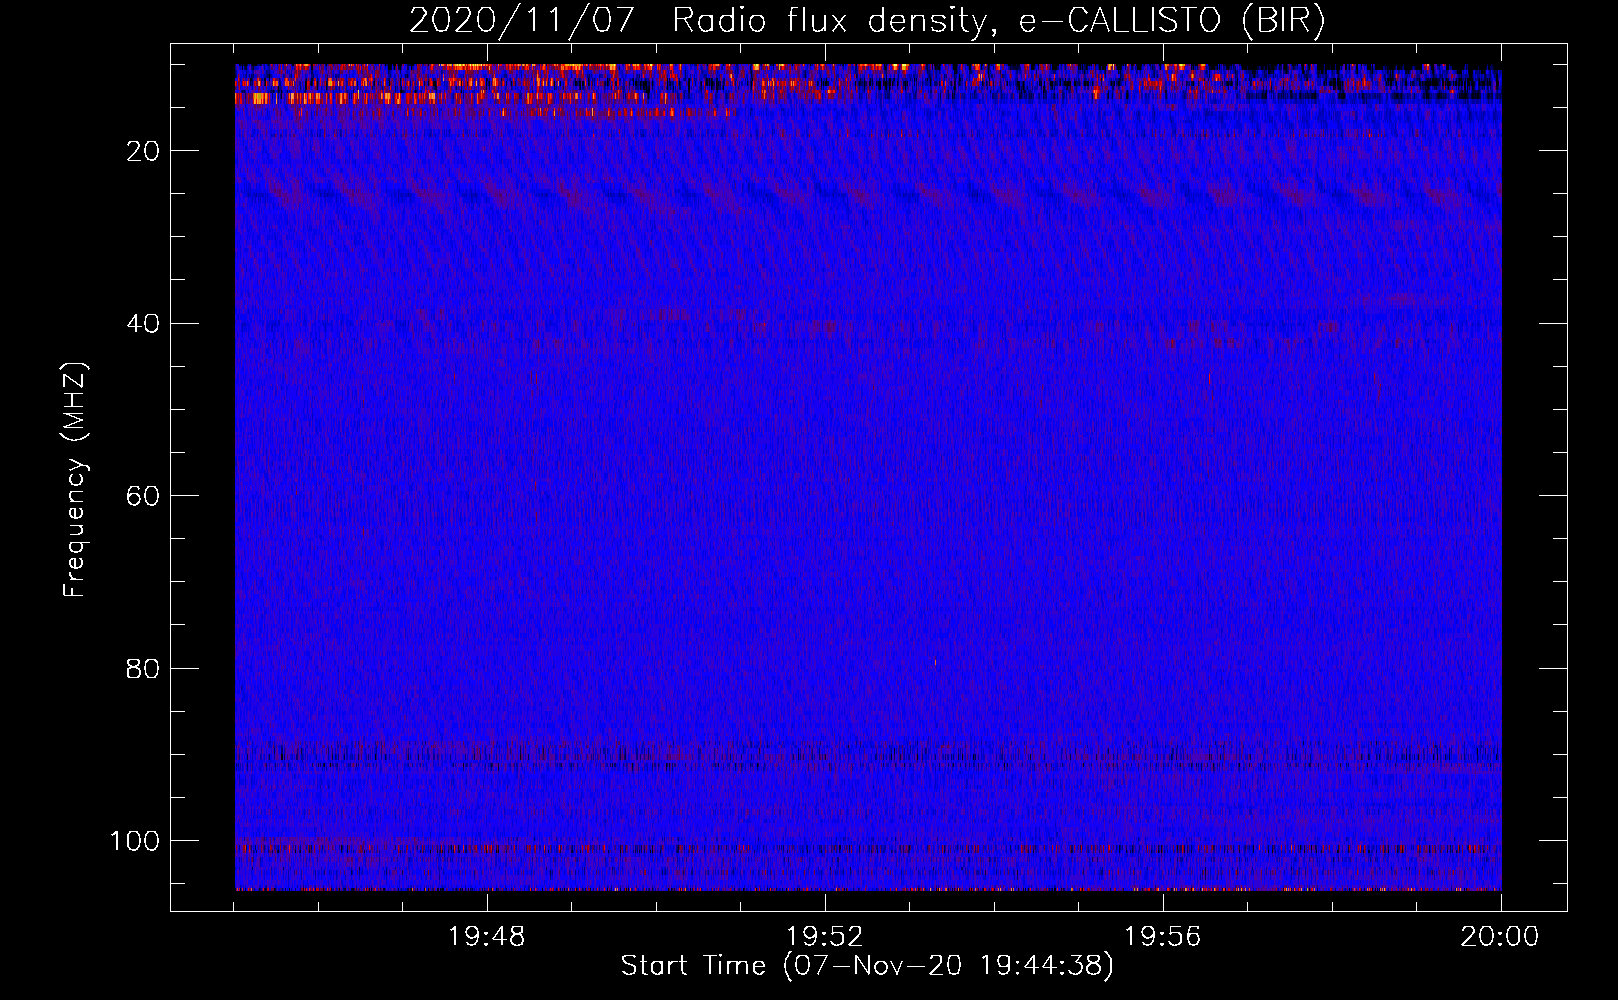Click the 40 MHz frequency tick label

pyautogui.click(x=144, y=324)
